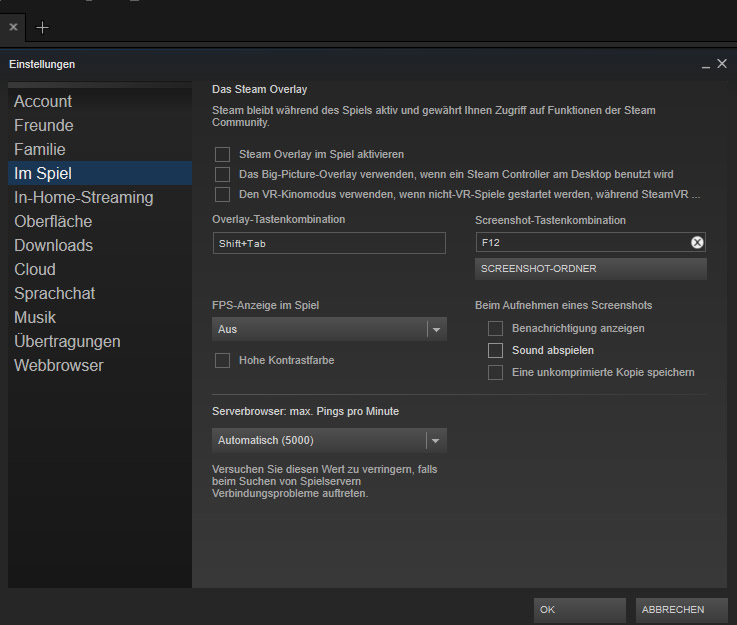Check Benachrichtigung anzeigen option
This screenshot has width=737, height=625.
pos(495,328)
